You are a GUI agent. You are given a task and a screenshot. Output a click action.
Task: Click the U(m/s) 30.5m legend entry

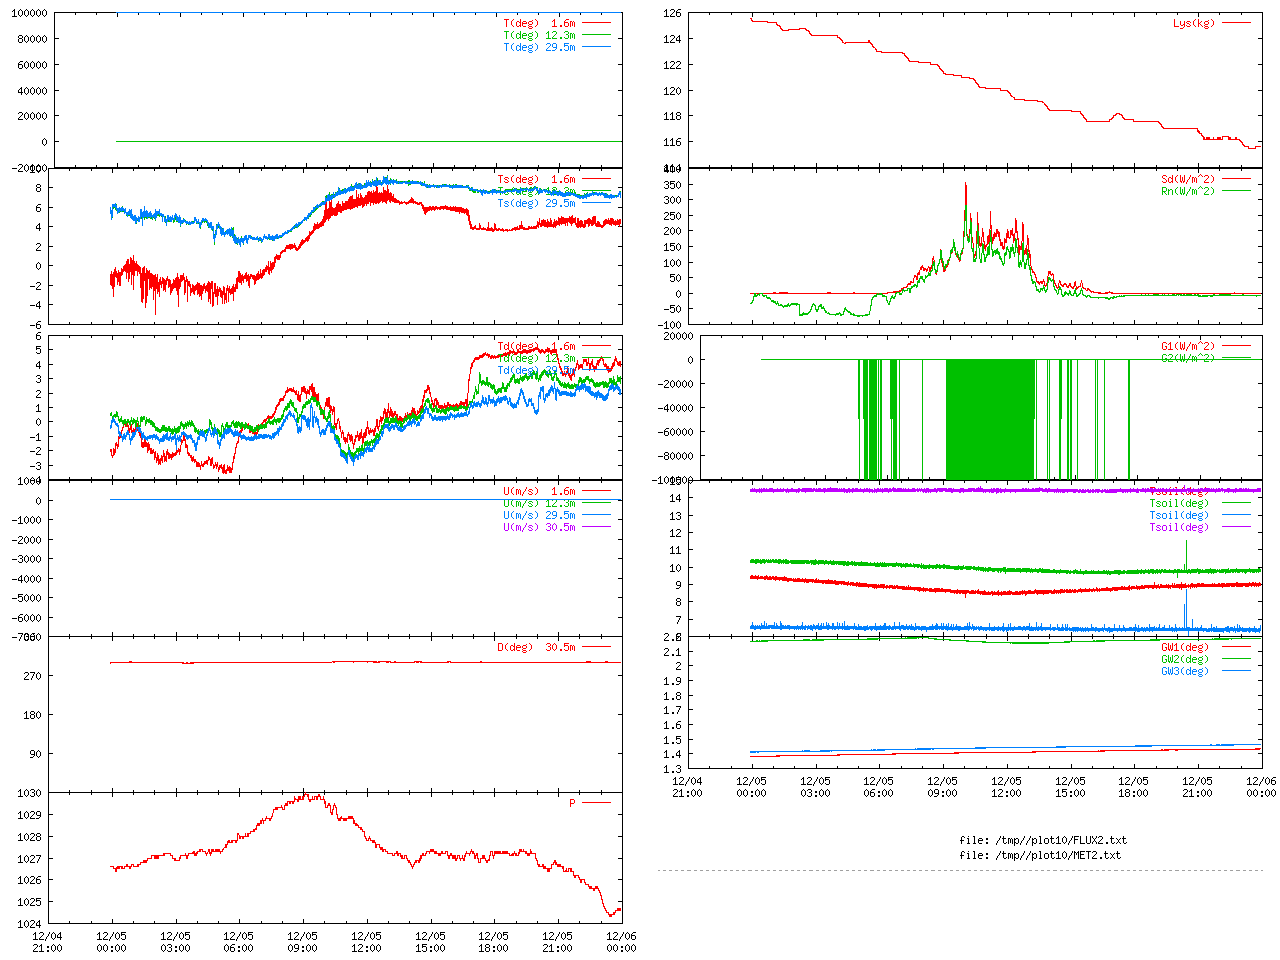click(539, 528)
